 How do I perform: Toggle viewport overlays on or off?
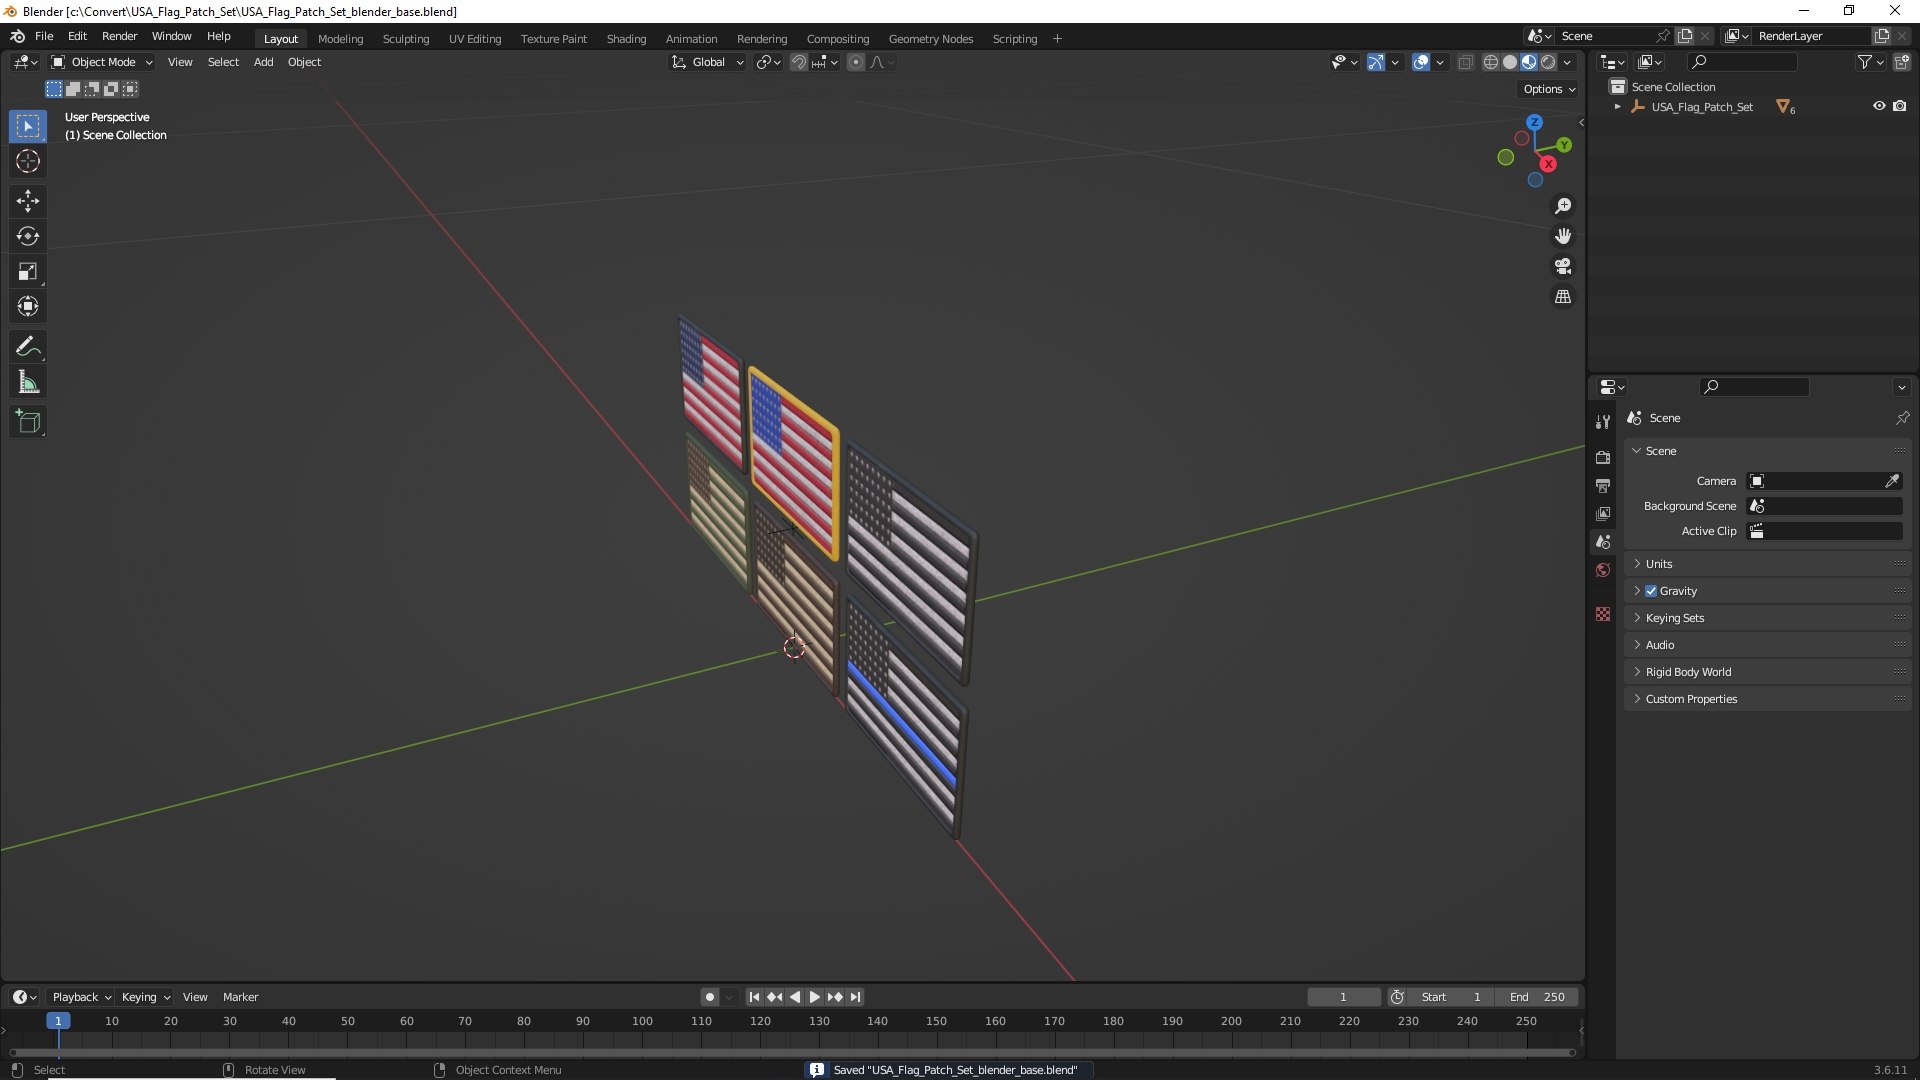[1421, 62]
